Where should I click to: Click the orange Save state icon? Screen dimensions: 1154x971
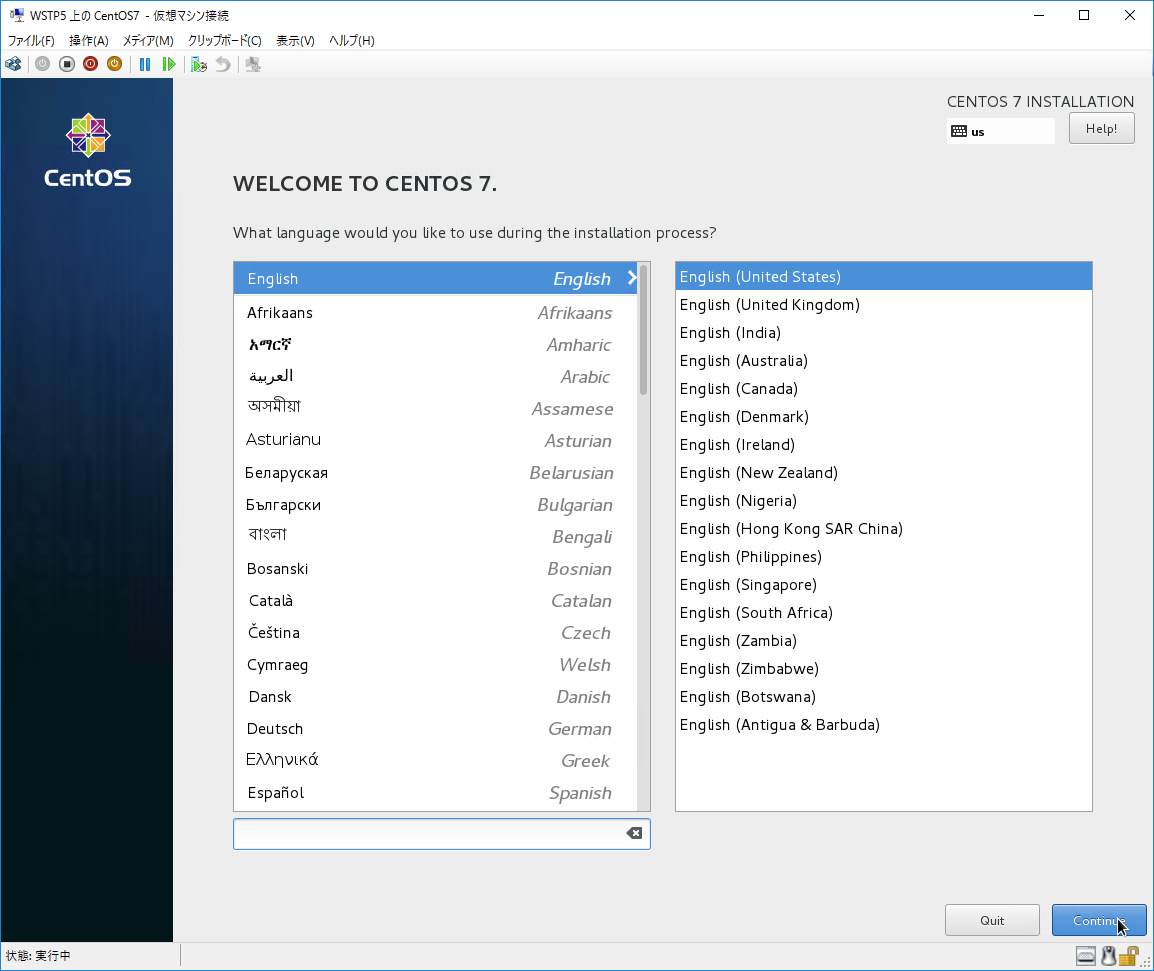tap(114, 64)
